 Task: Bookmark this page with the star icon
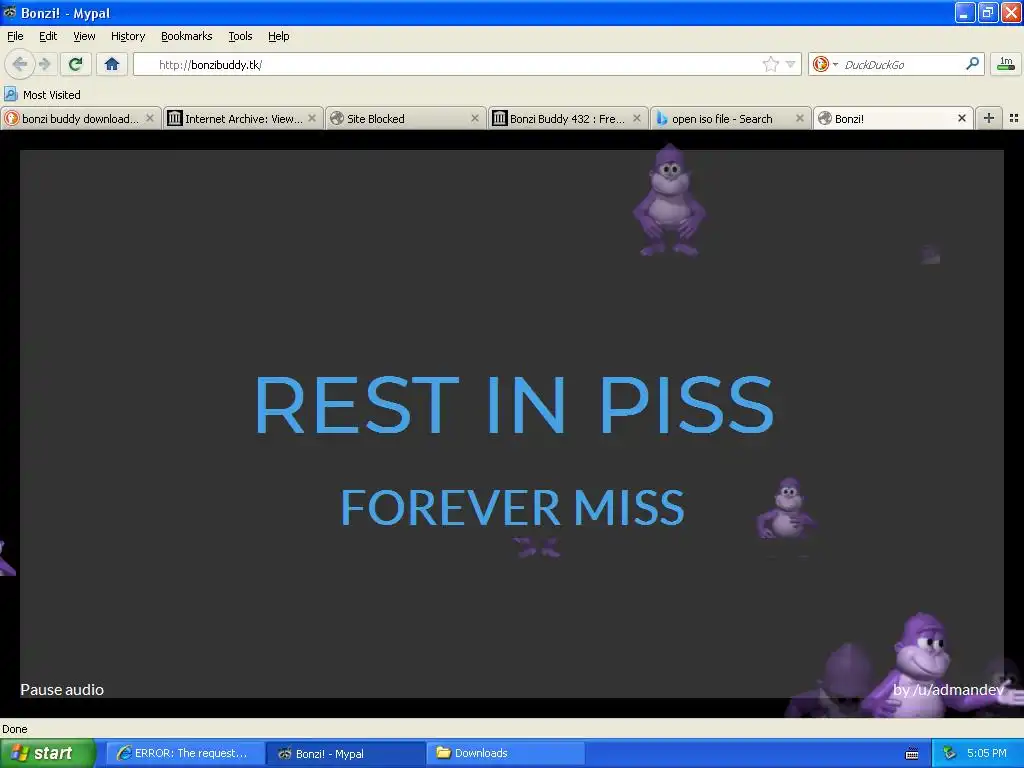point(771,64)
